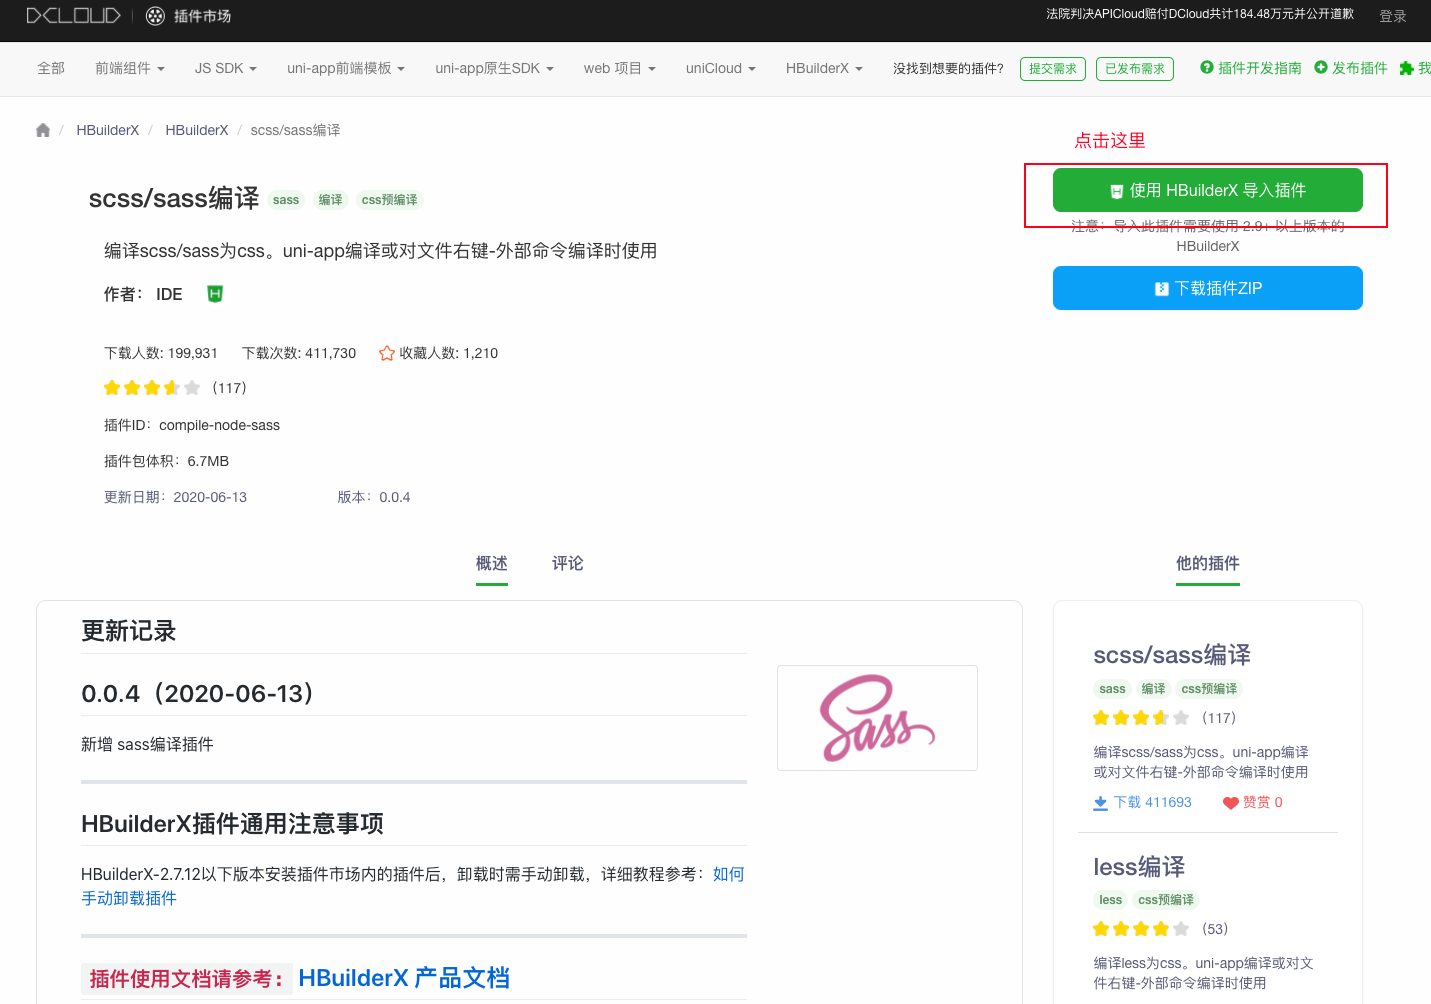
Task: Open the HBuilderX 产品文档 link
Action: 404,978
